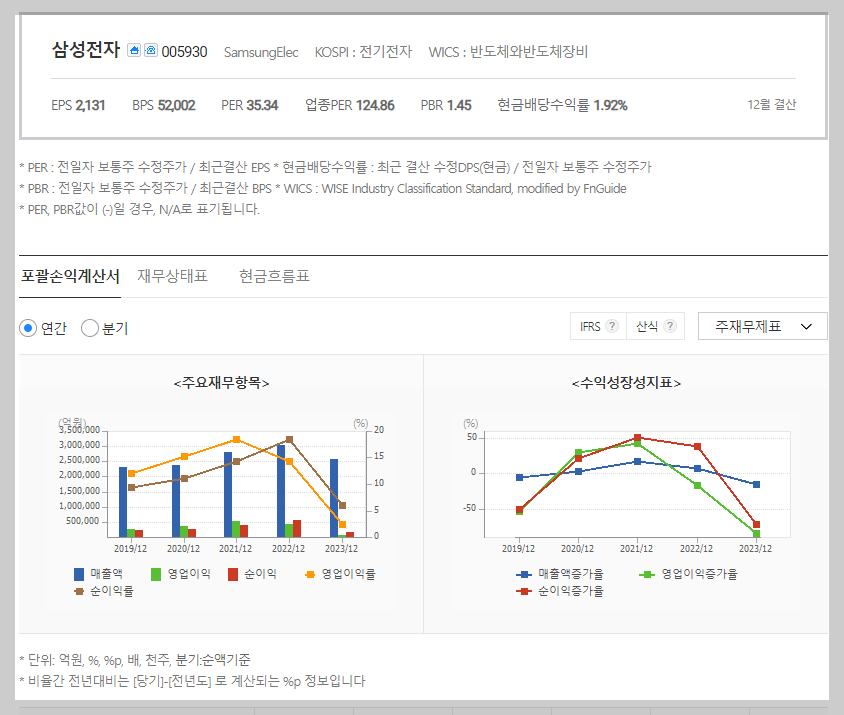Toggle the 순이익률 line legend entry
Image resolution: width=844 pixels, height=715 pixels.
pos(104,591)
